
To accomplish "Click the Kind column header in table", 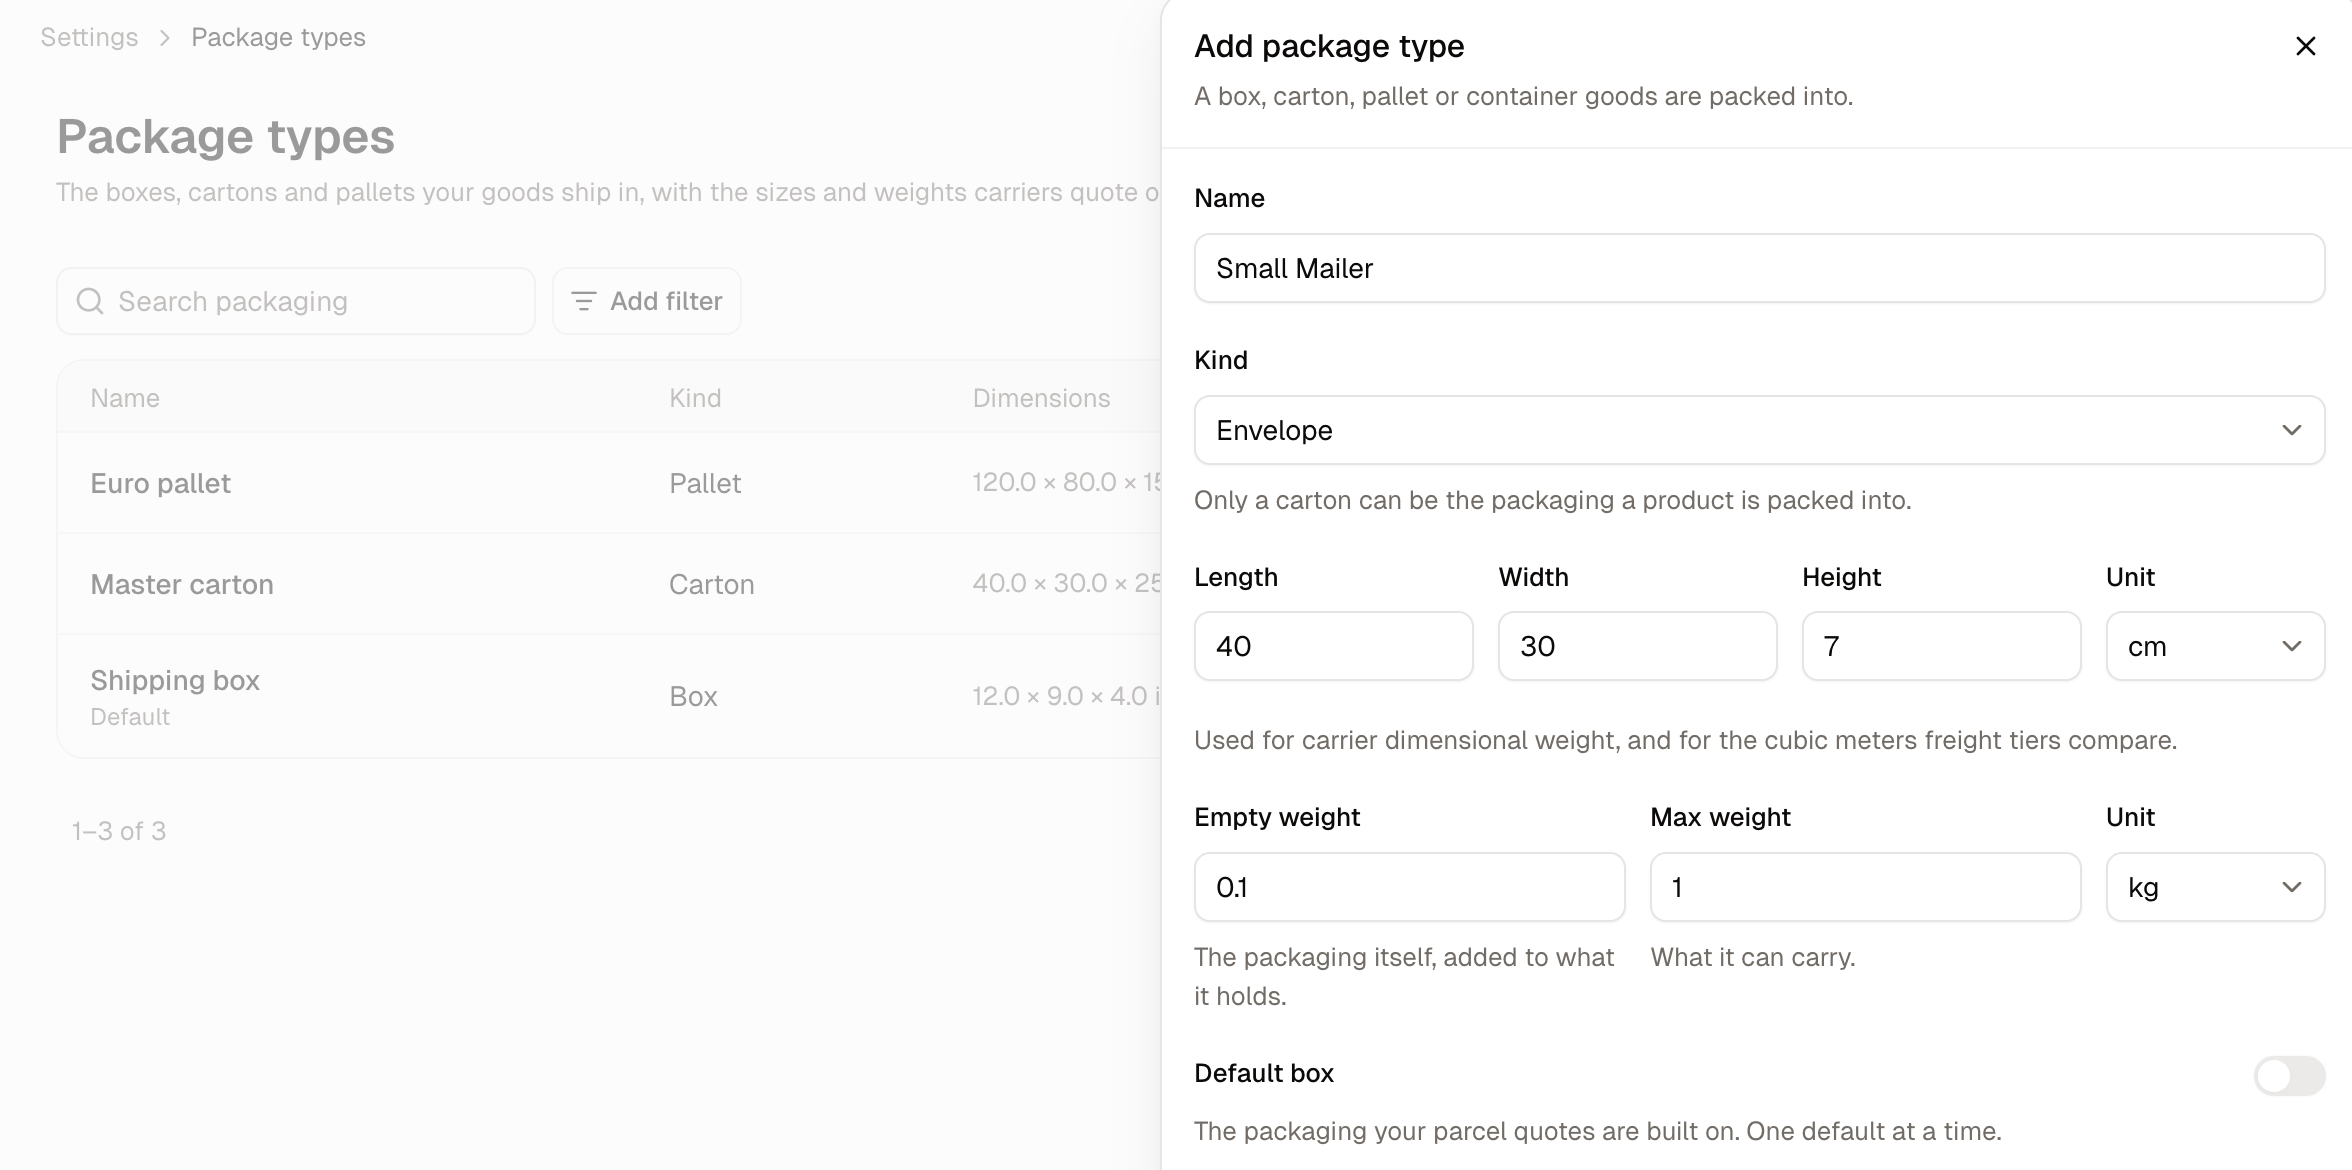I will [x=695, y=398].
